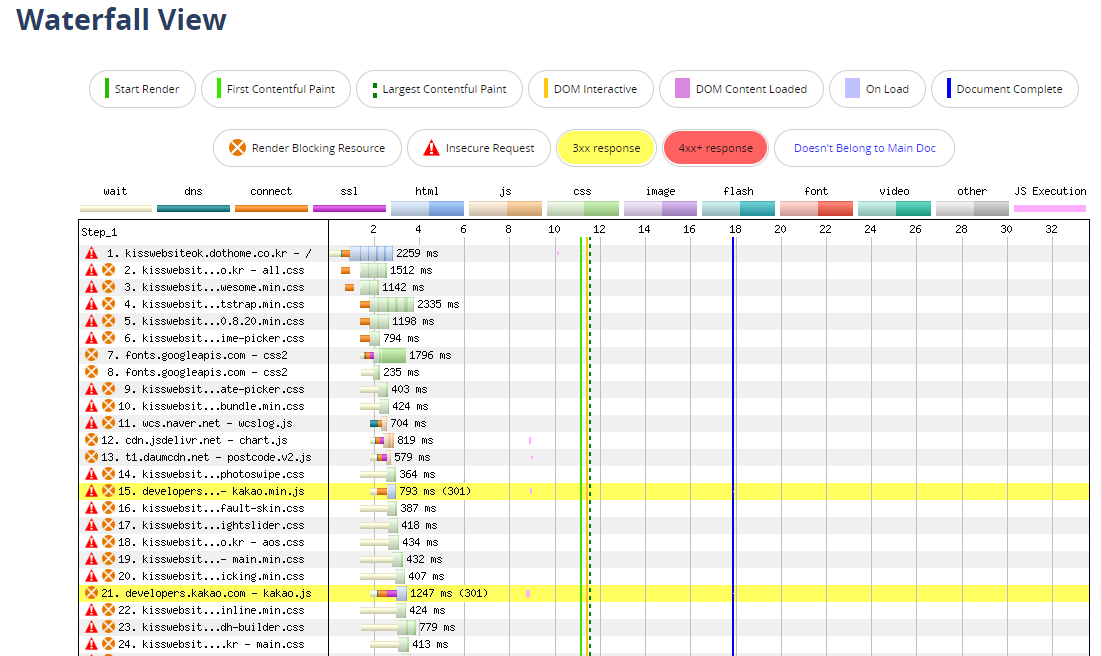Click the blue Document Complete line in waterfall
Screen dimensions: 1101x656
point(733,400)
